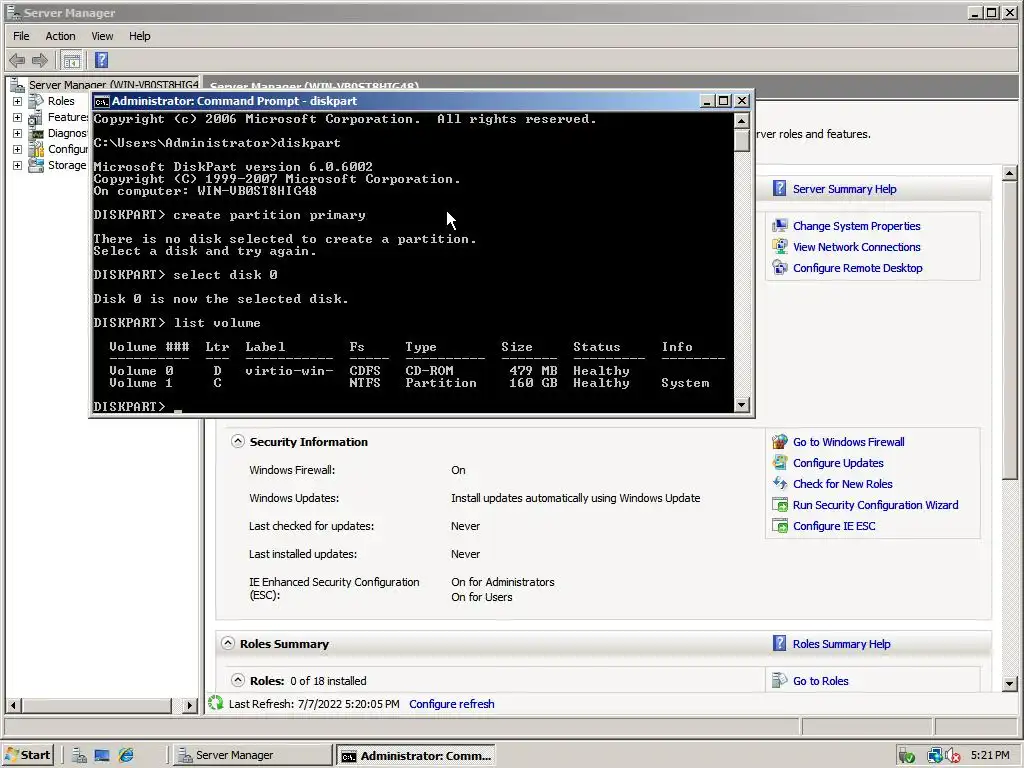The width and height of the screenshot is (1024, 768).
Task: Click the Configure Remote Desktop icon
Action: (x=780, y=268)
